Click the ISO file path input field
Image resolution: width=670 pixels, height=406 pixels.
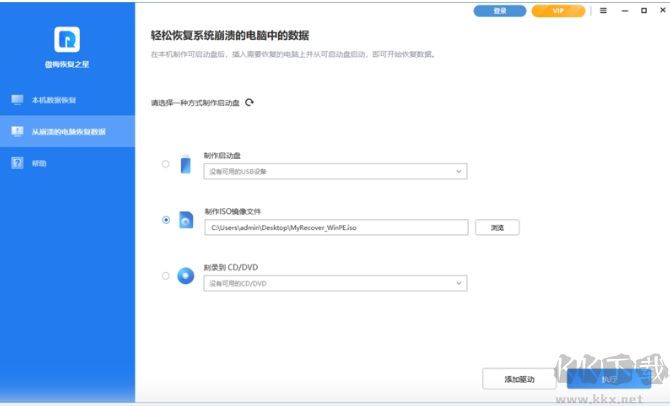(x=336, y=227)
